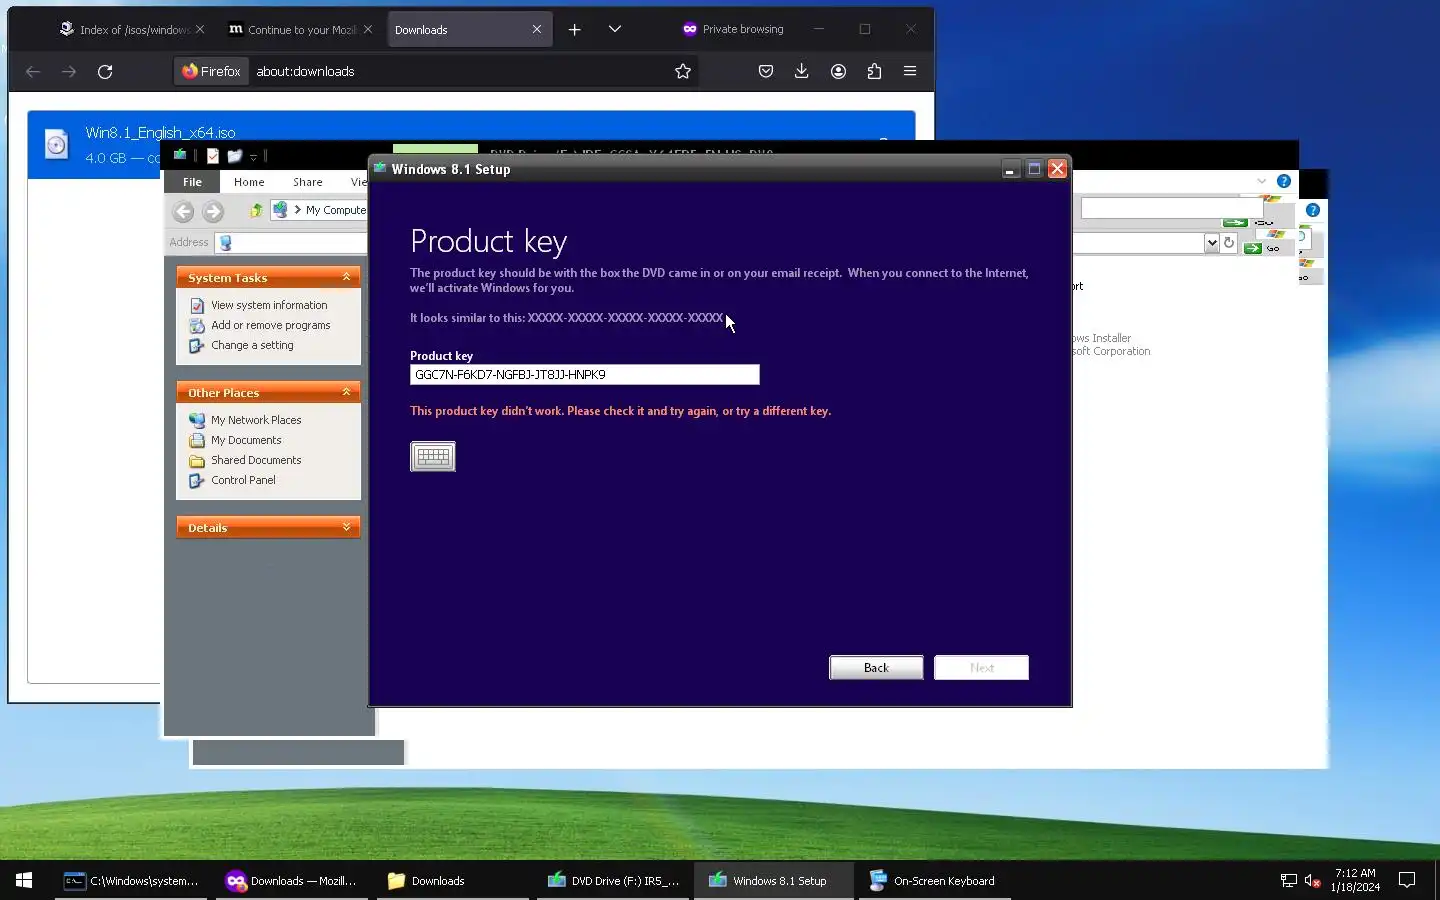1440x900 pixels.
Task: Click the Firefox back navigation arrow
Action: [x=33, y=71]
